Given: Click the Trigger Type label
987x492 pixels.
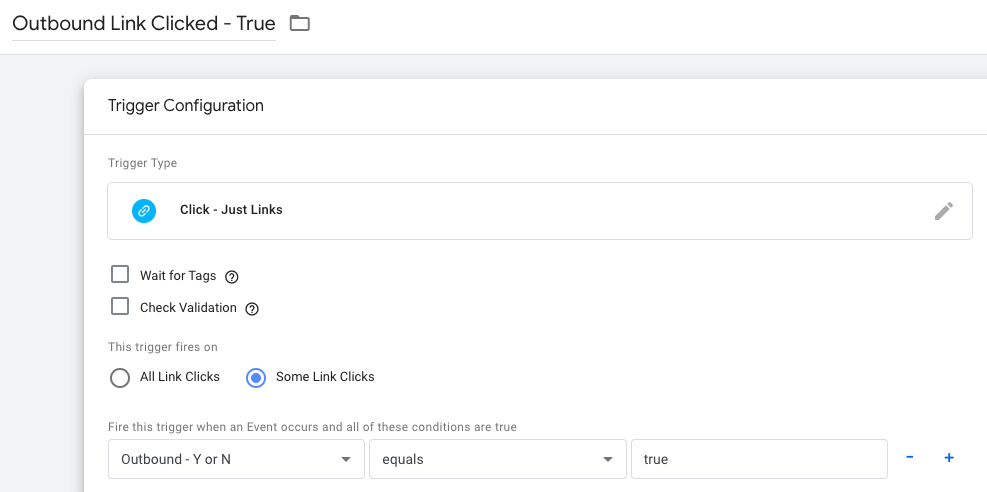Looking at the screenshot, I should [x=142, y=163].
